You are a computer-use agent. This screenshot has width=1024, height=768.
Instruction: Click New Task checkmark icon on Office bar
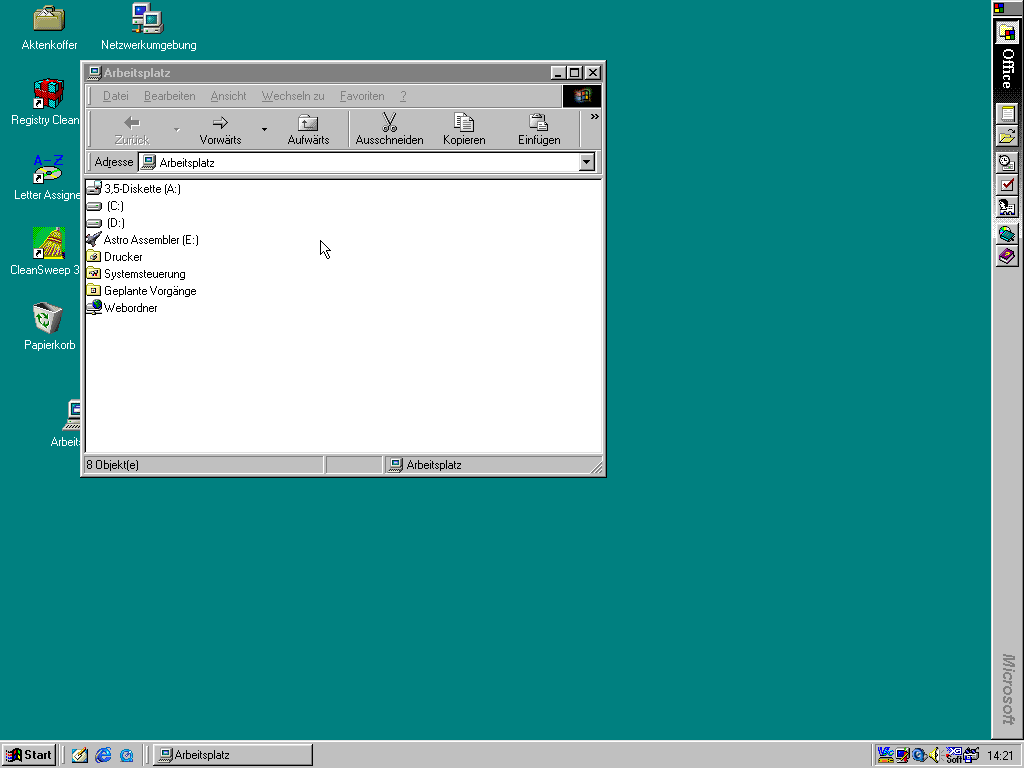(1007, 185)
